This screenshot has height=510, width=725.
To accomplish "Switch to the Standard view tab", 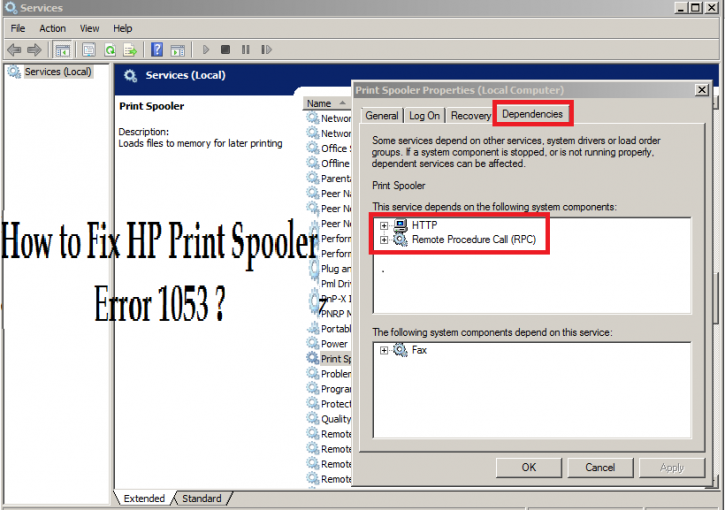I will [202, 498].
